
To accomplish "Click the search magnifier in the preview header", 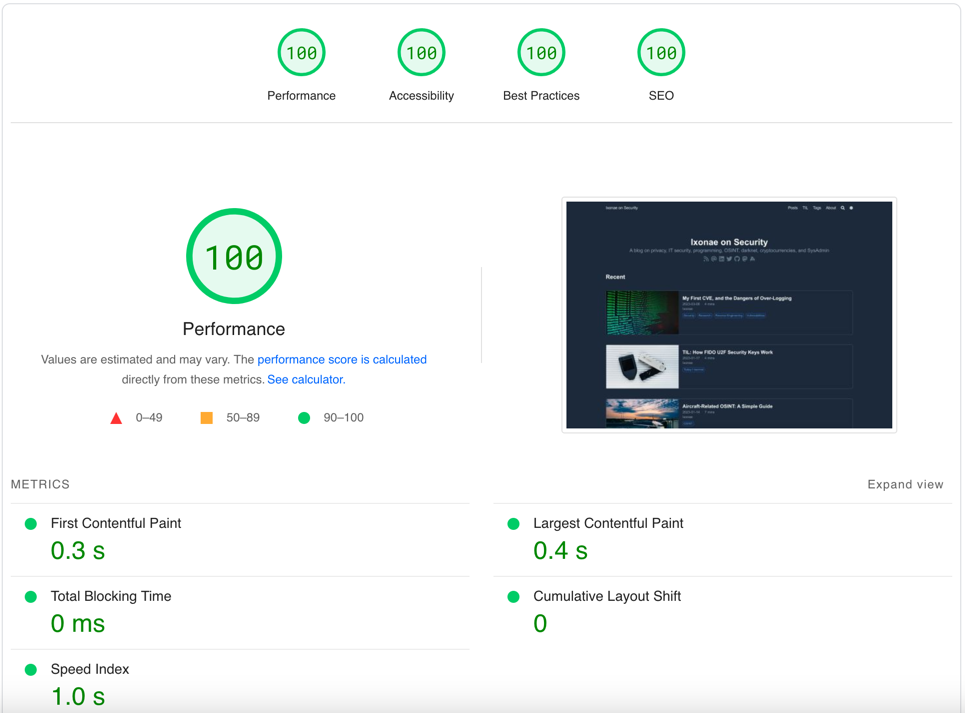I will point(842,208).
